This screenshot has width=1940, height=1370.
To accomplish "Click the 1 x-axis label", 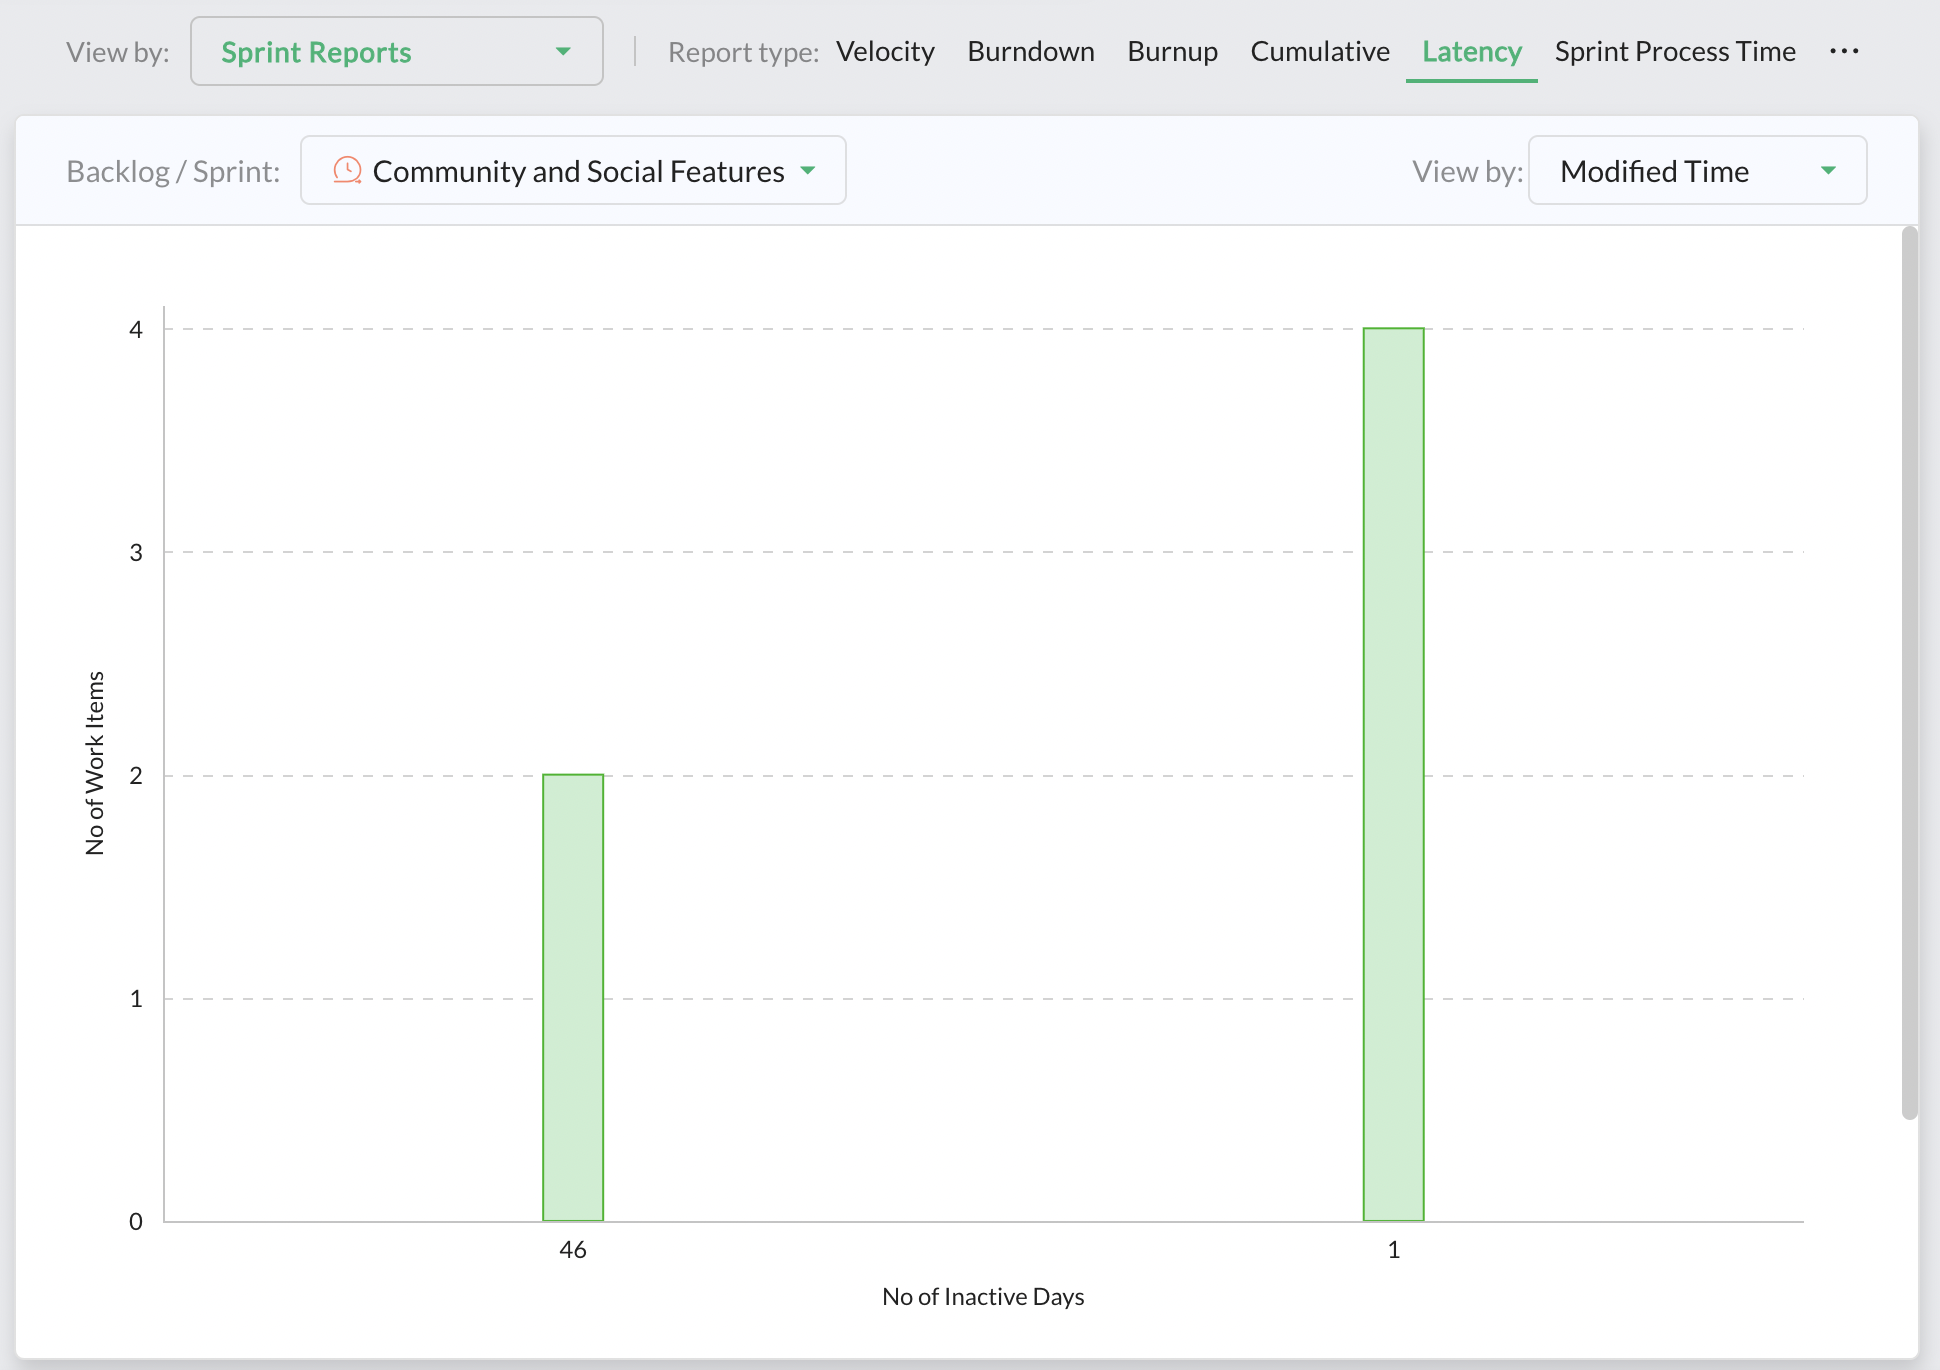I will click(x=1393, y=1250).
